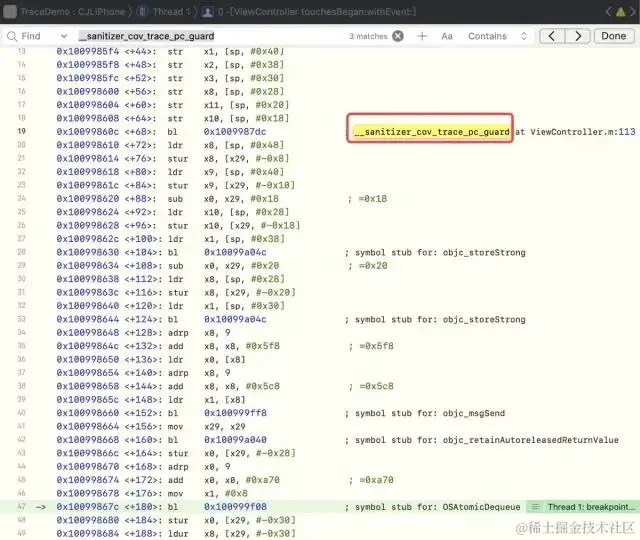640x540 pixels.
Task: Click the '; =0x5f8' comment on line 35
Action: pyautogui.click(x=371, y=346)
